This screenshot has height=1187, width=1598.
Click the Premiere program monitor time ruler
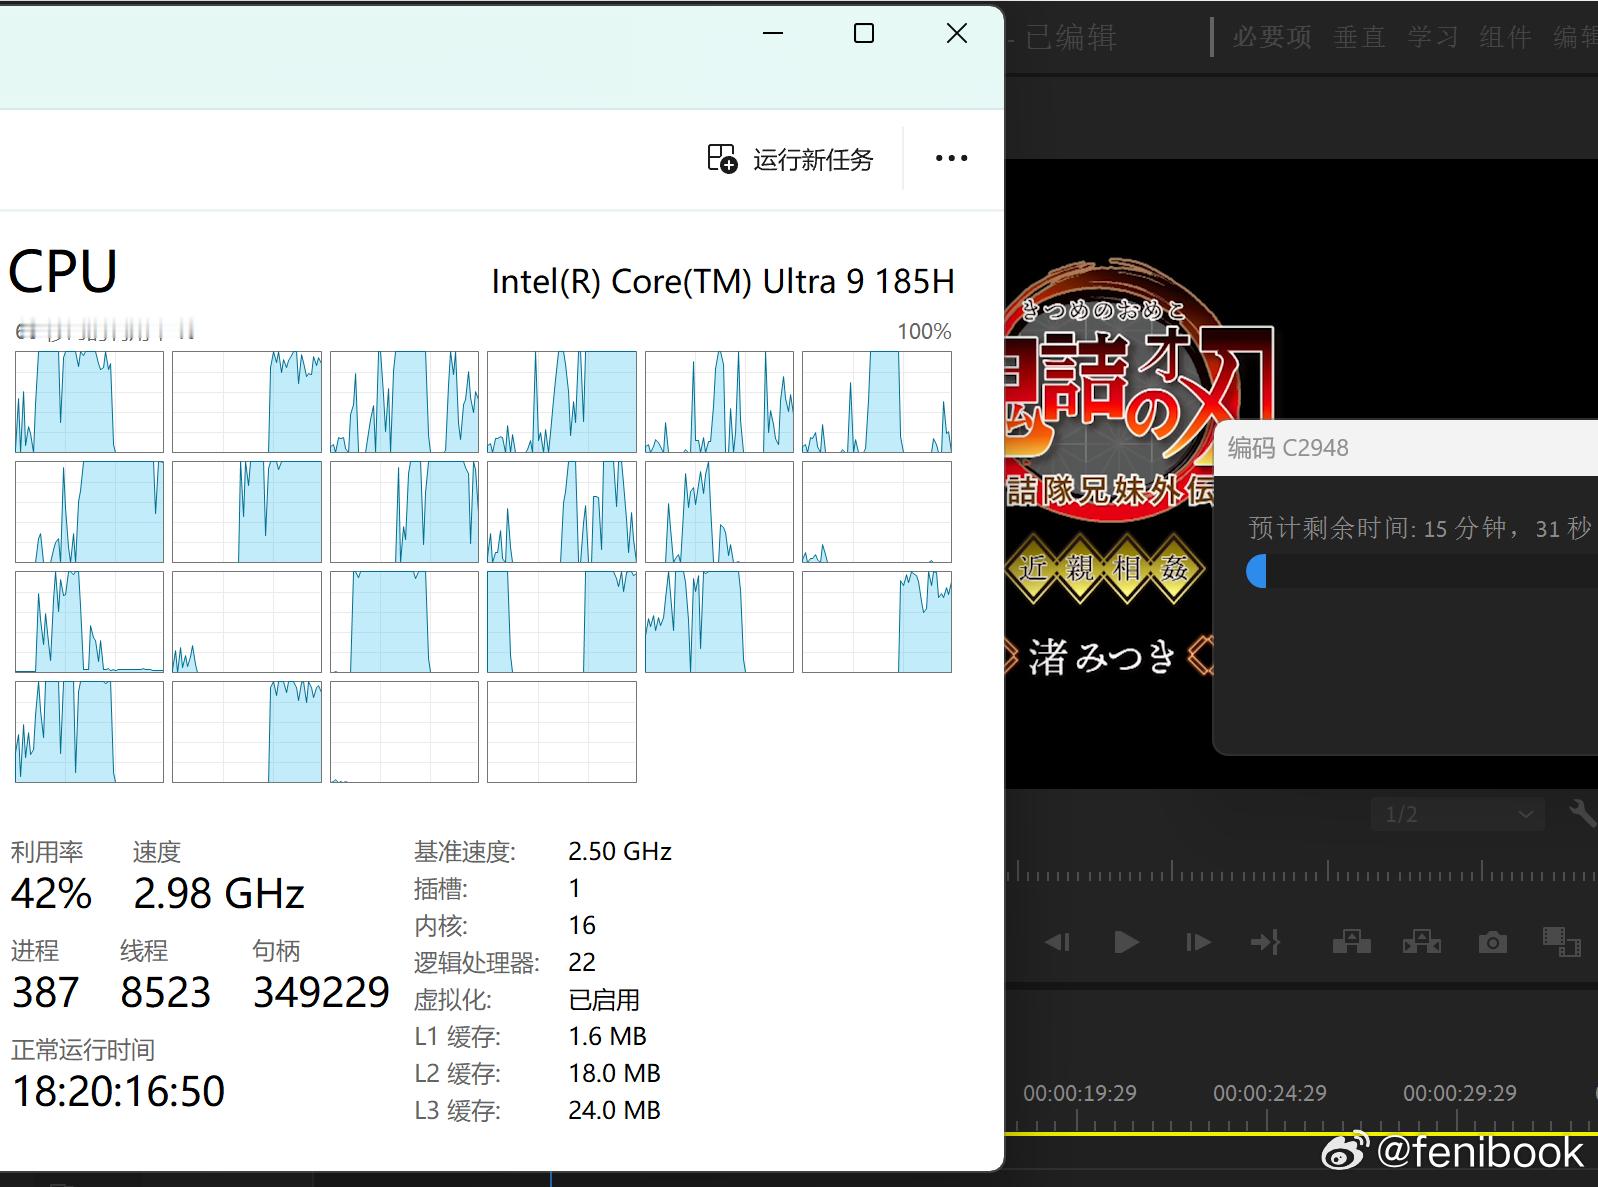[x=1302, y=871]
